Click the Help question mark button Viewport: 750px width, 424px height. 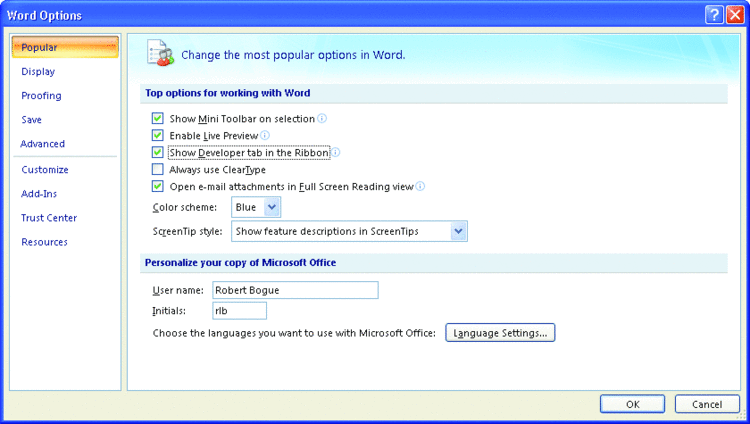(714, 15)
